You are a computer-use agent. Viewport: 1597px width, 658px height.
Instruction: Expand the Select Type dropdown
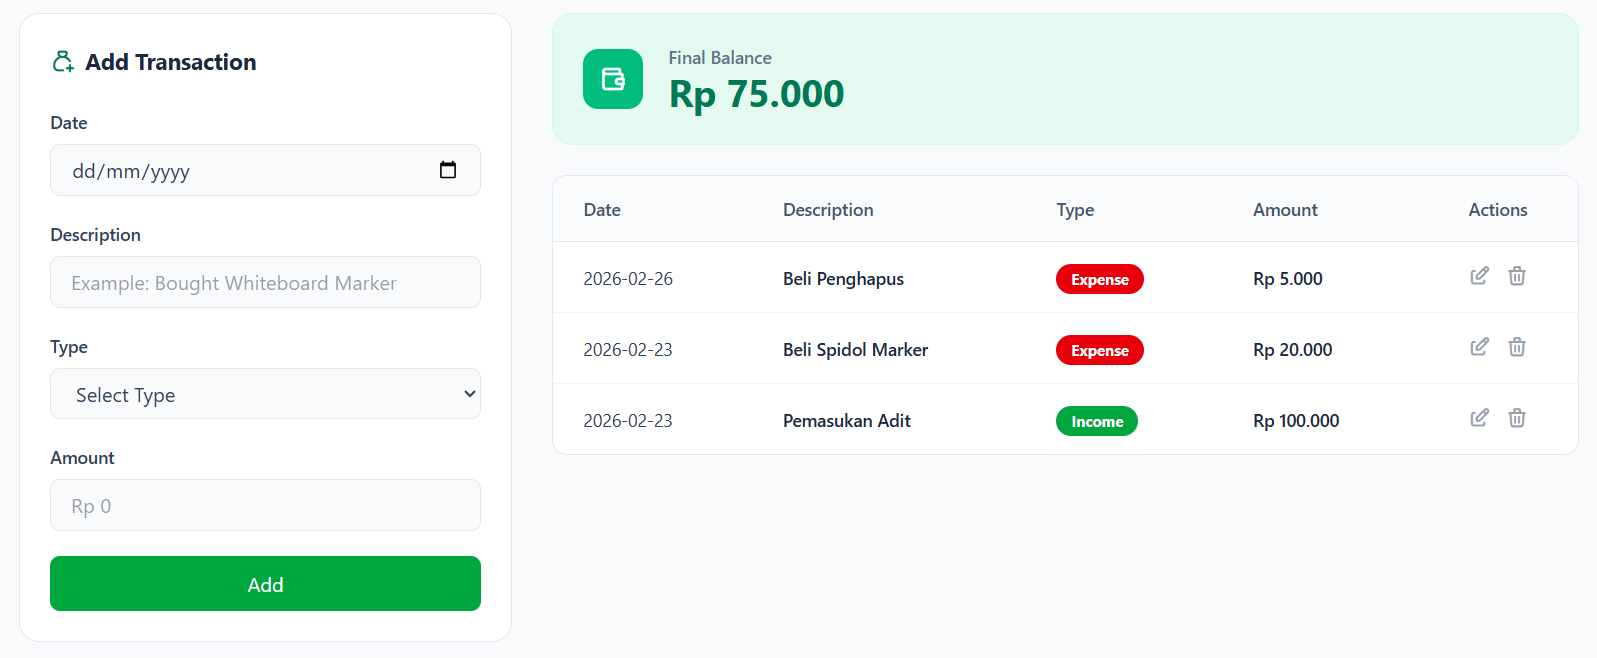pos(265,394)
